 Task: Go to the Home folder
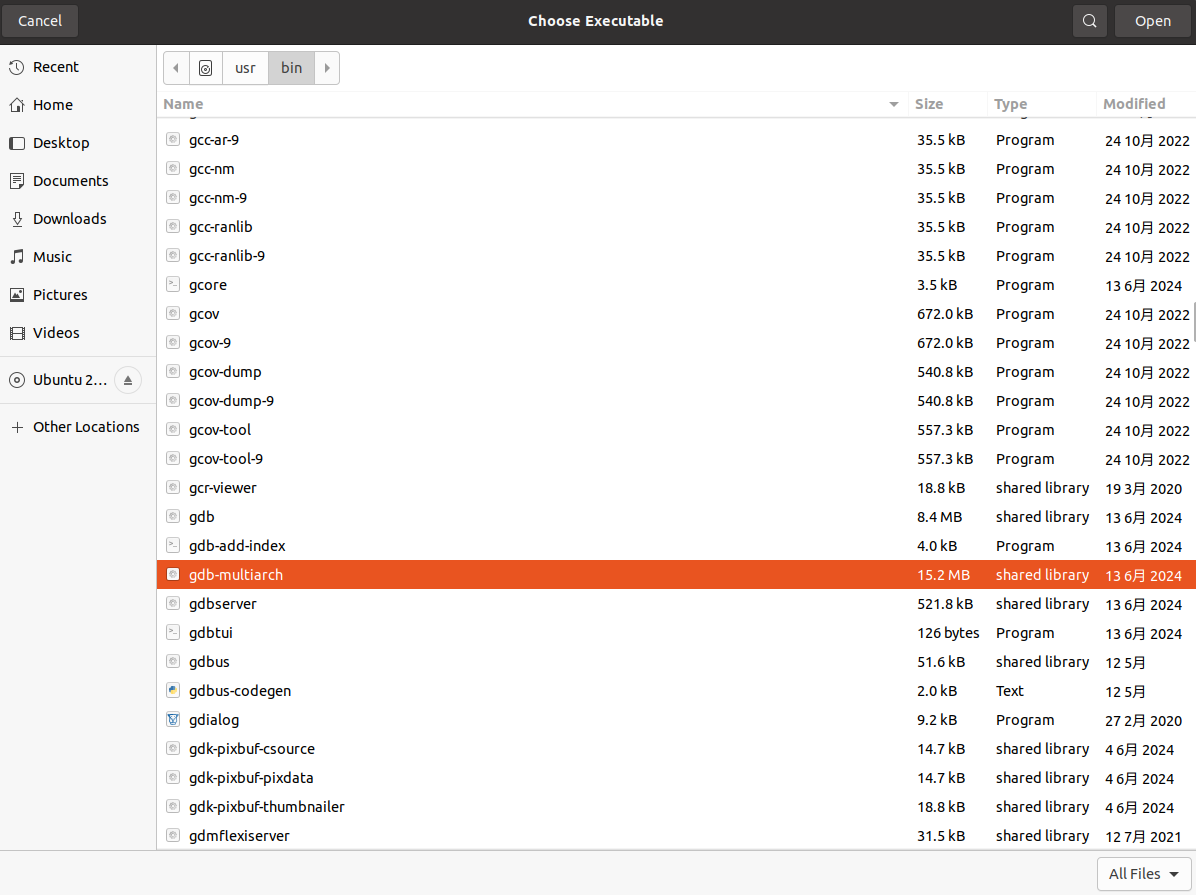[78, 105]
